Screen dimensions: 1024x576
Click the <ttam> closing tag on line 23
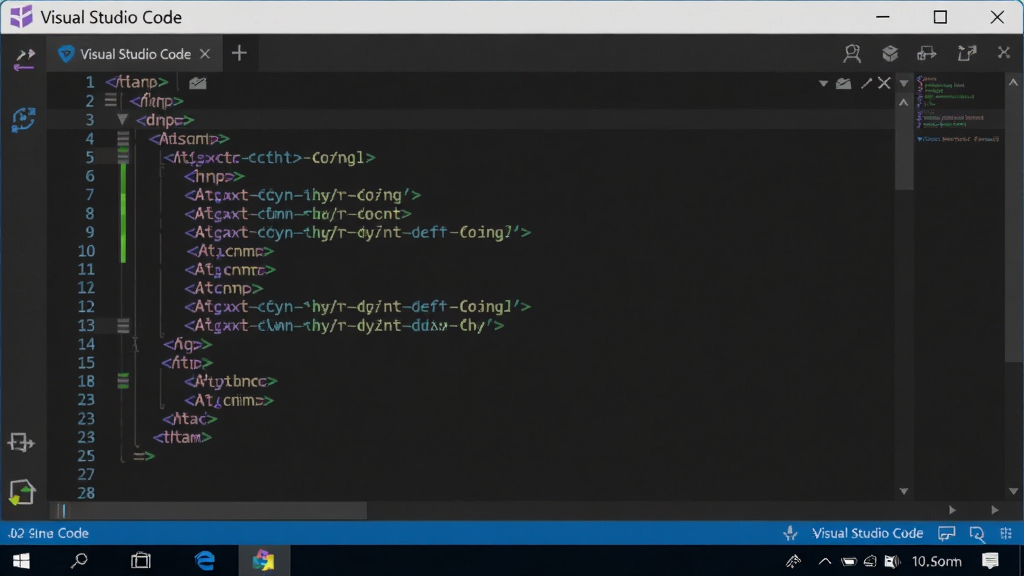pos(182,437)
